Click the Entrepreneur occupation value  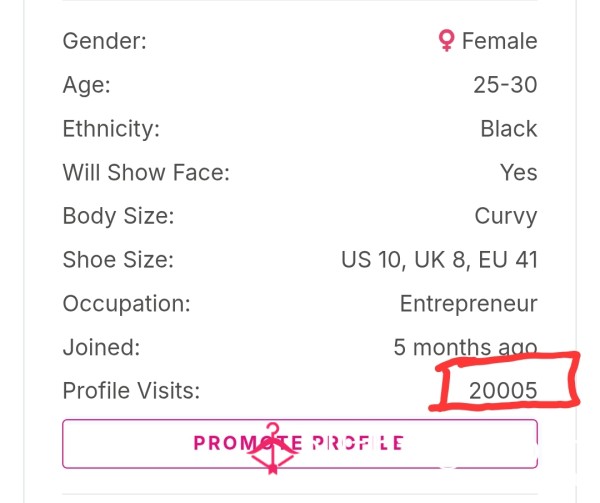click(469, 304)
